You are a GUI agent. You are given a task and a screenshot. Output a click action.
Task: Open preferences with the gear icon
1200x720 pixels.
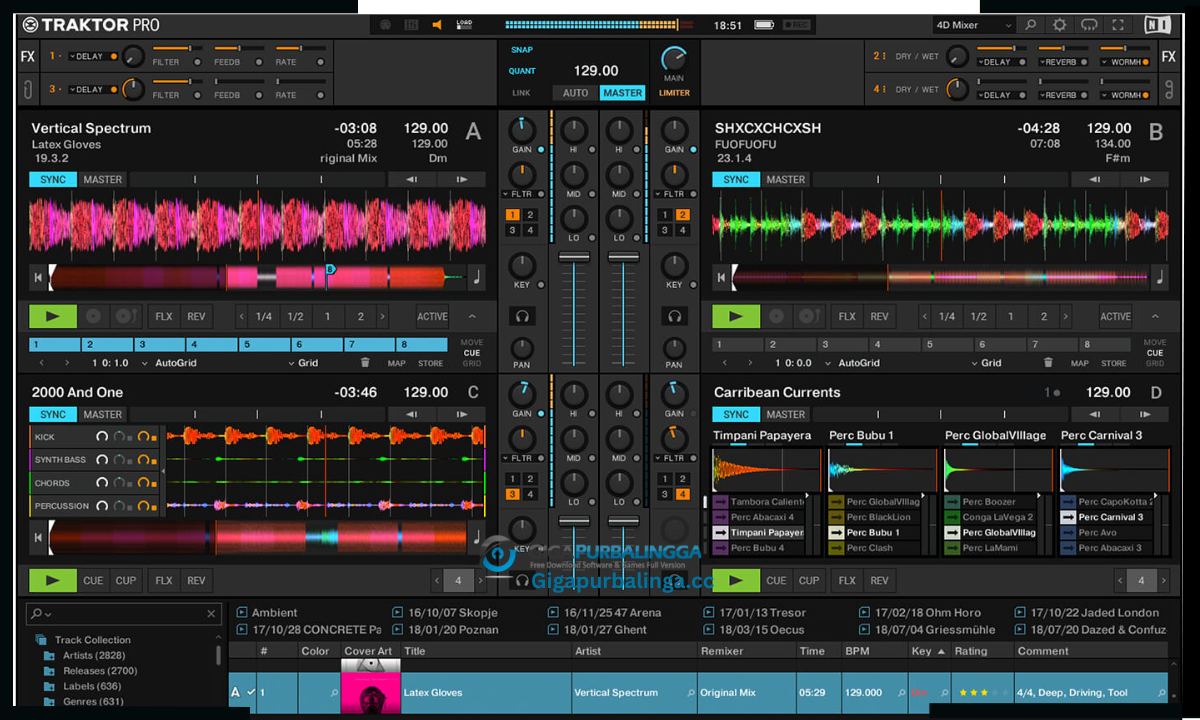1059,25
